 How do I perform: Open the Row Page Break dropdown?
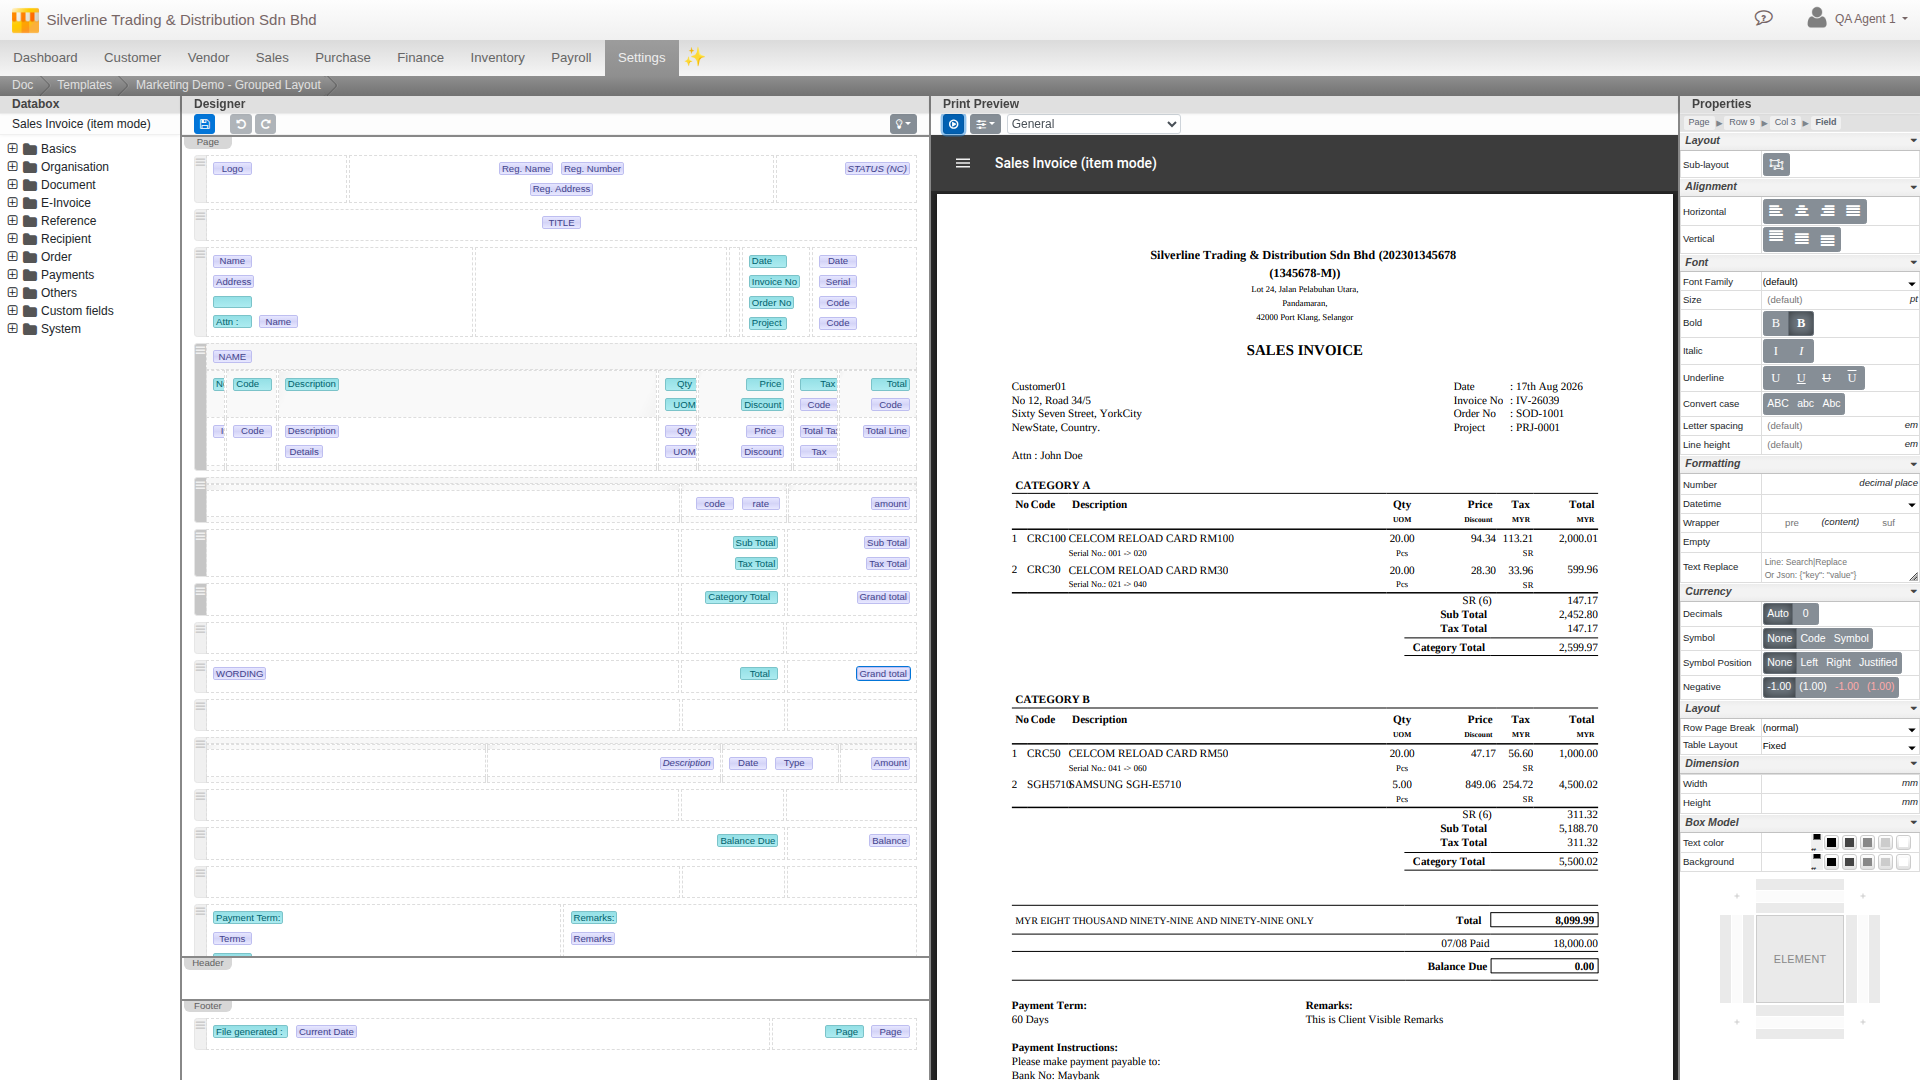click(1839, 728)
